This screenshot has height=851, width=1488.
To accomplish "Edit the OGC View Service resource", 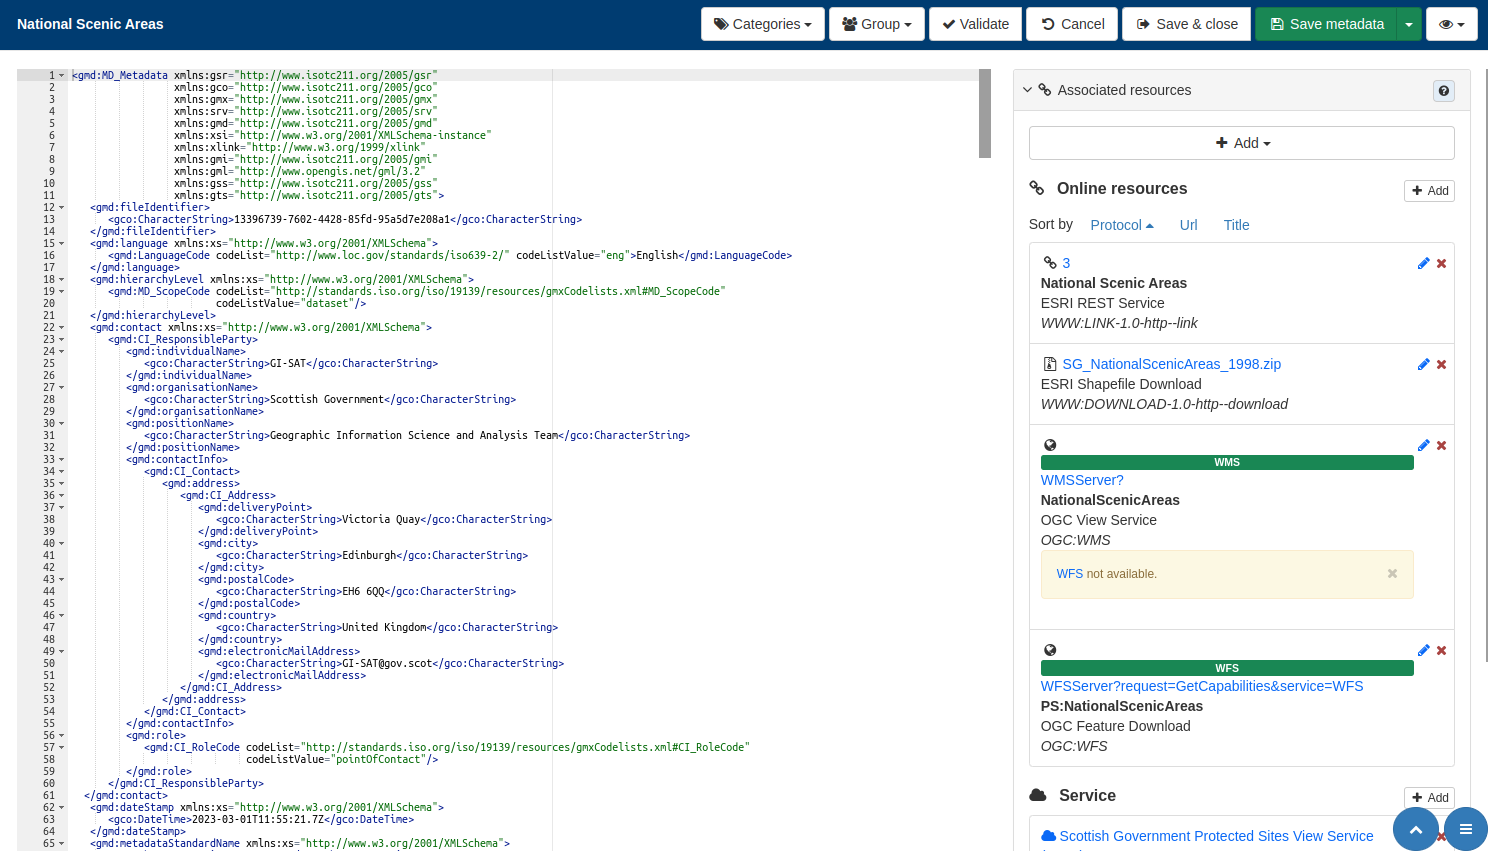I will (x=1423, y=445).
